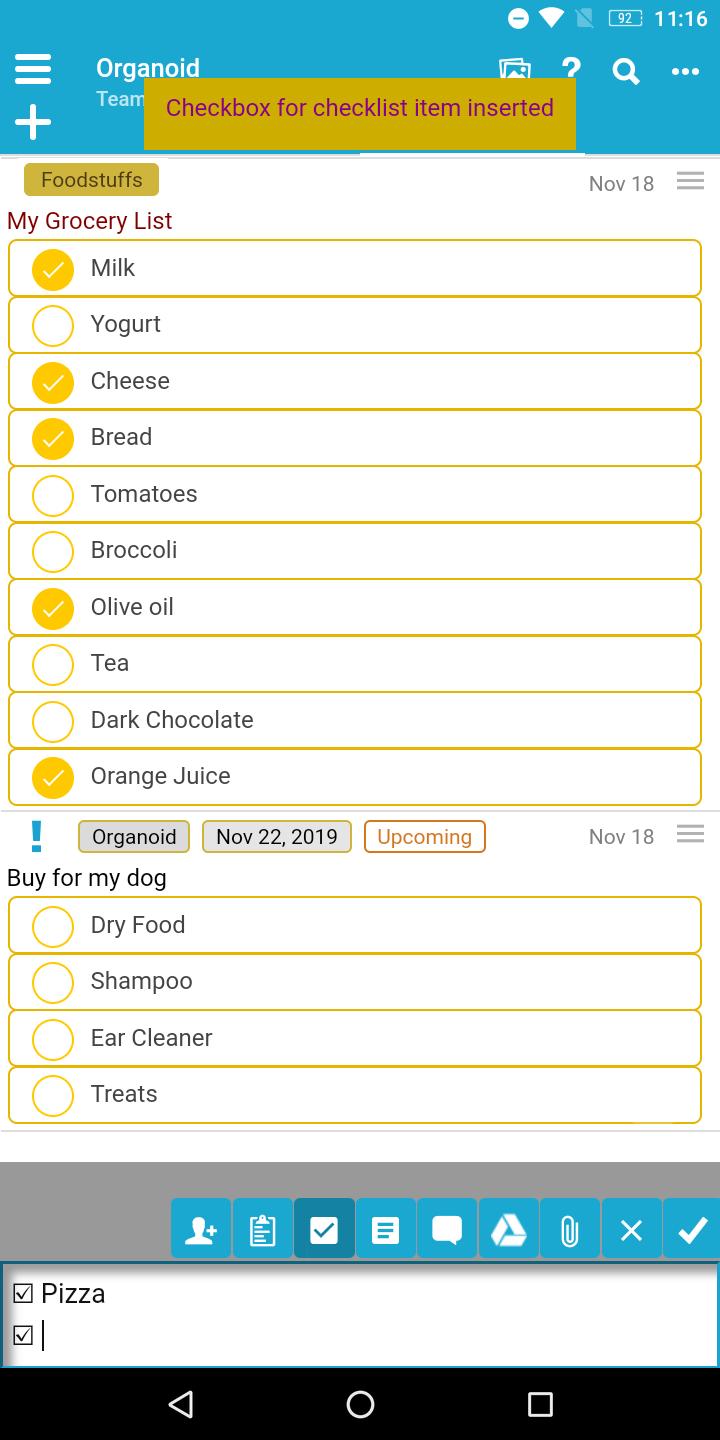Click the add contact person icon
Viewport: 720px width, 1440px height.
201,1228
